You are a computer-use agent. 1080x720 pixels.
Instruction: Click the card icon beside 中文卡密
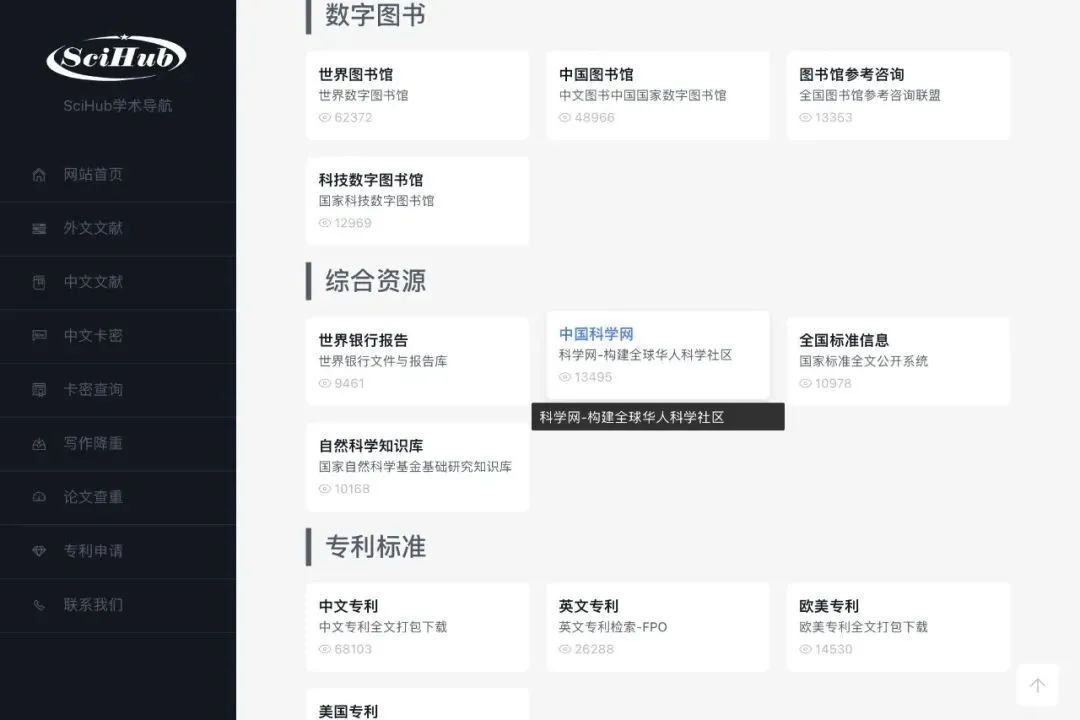tap(39, 336)
